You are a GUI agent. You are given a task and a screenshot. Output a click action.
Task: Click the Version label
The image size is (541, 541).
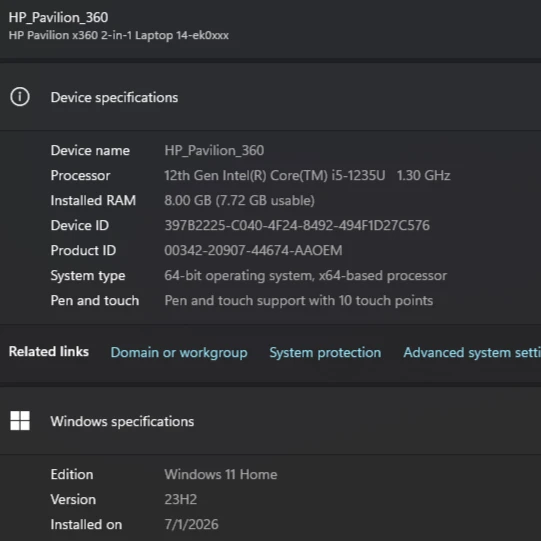point(73,500)
